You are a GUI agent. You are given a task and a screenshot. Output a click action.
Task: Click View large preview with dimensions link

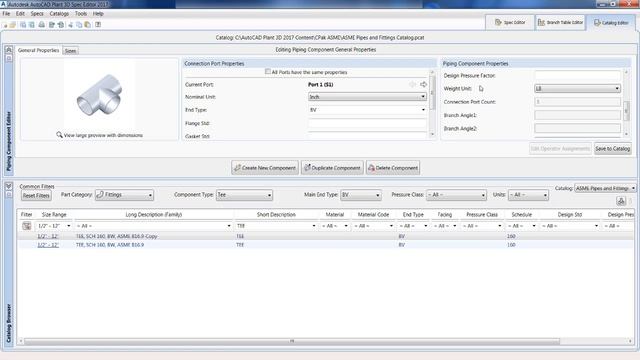coord(103,135)
